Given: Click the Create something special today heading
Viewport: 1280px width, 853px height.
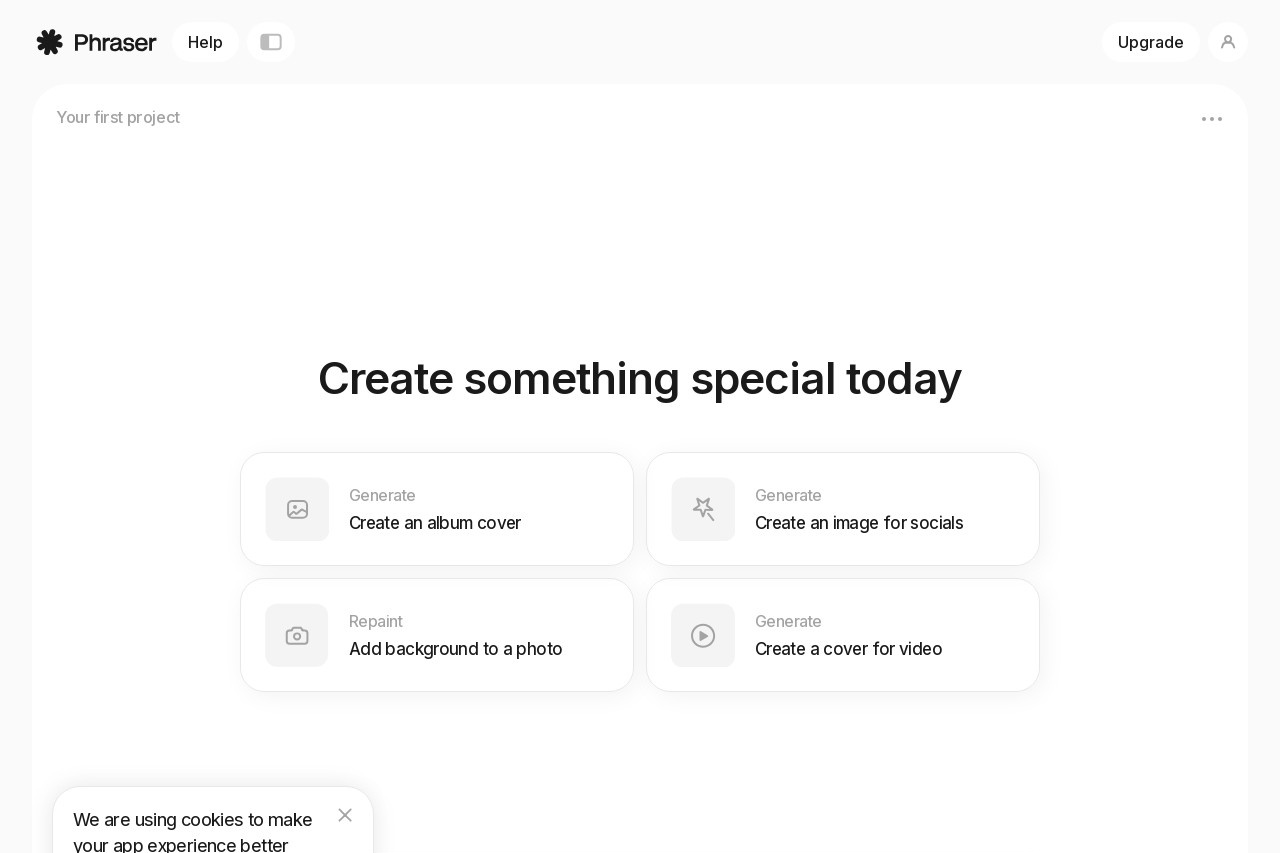Looking at the screenshot, I should 640,379.
